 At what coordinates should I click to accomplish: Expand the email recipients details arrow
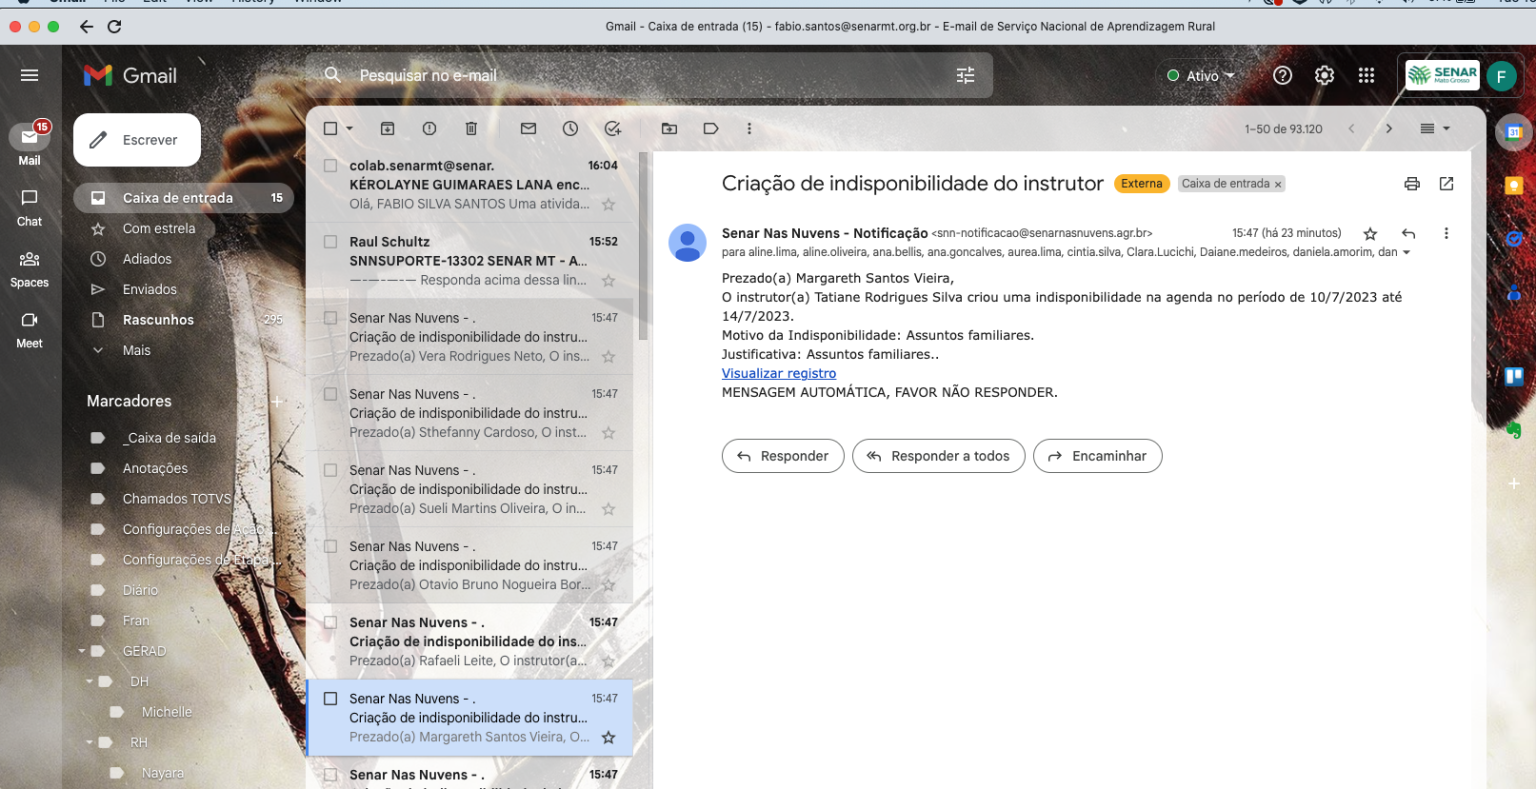point(1407,253)
